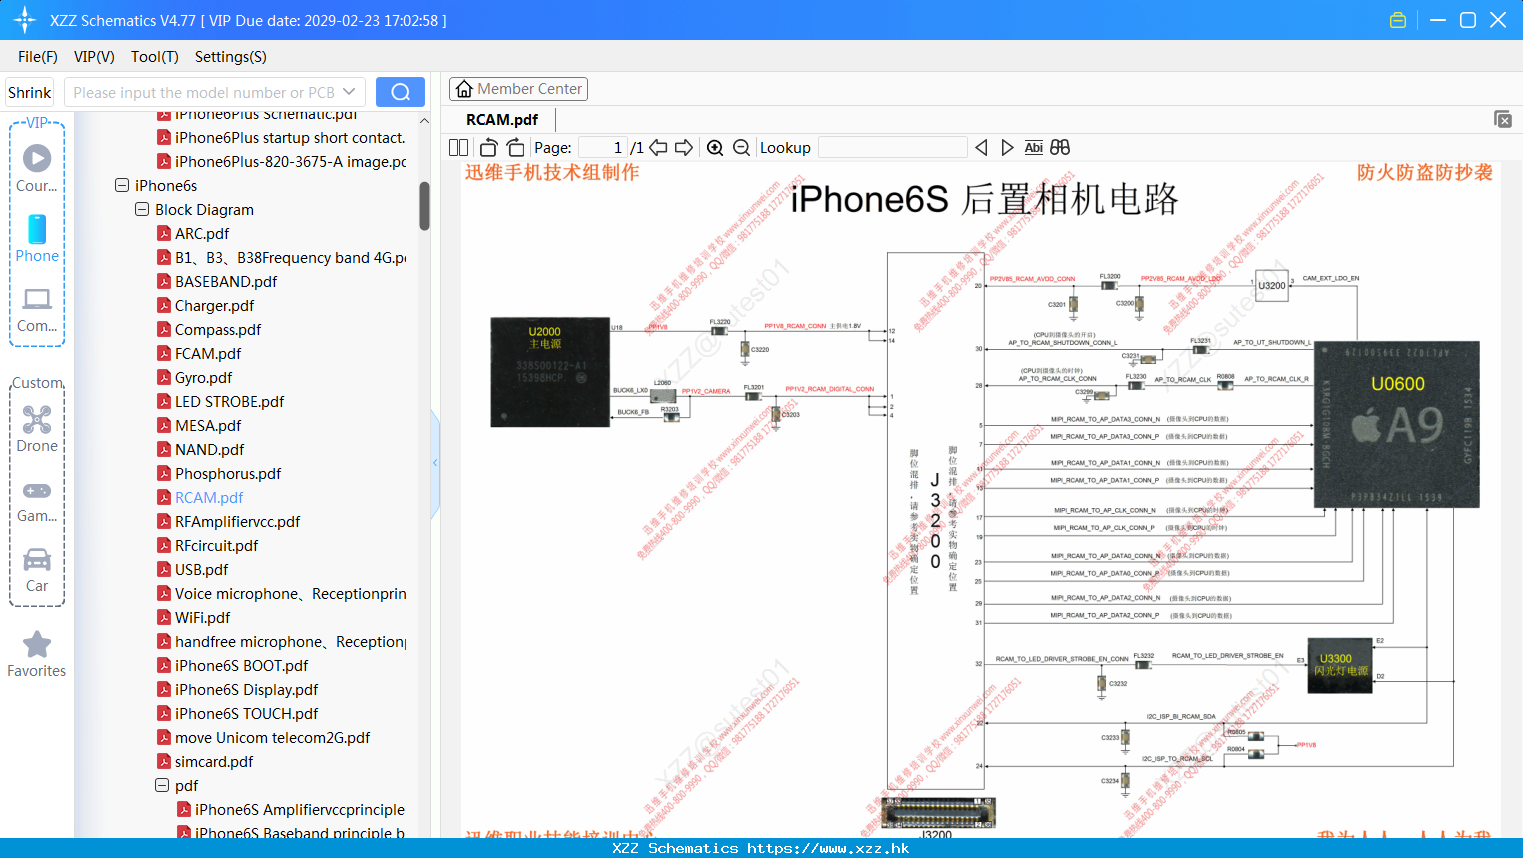
Task: Open iPhone6S Display.pdf
Action: point(246,689)
